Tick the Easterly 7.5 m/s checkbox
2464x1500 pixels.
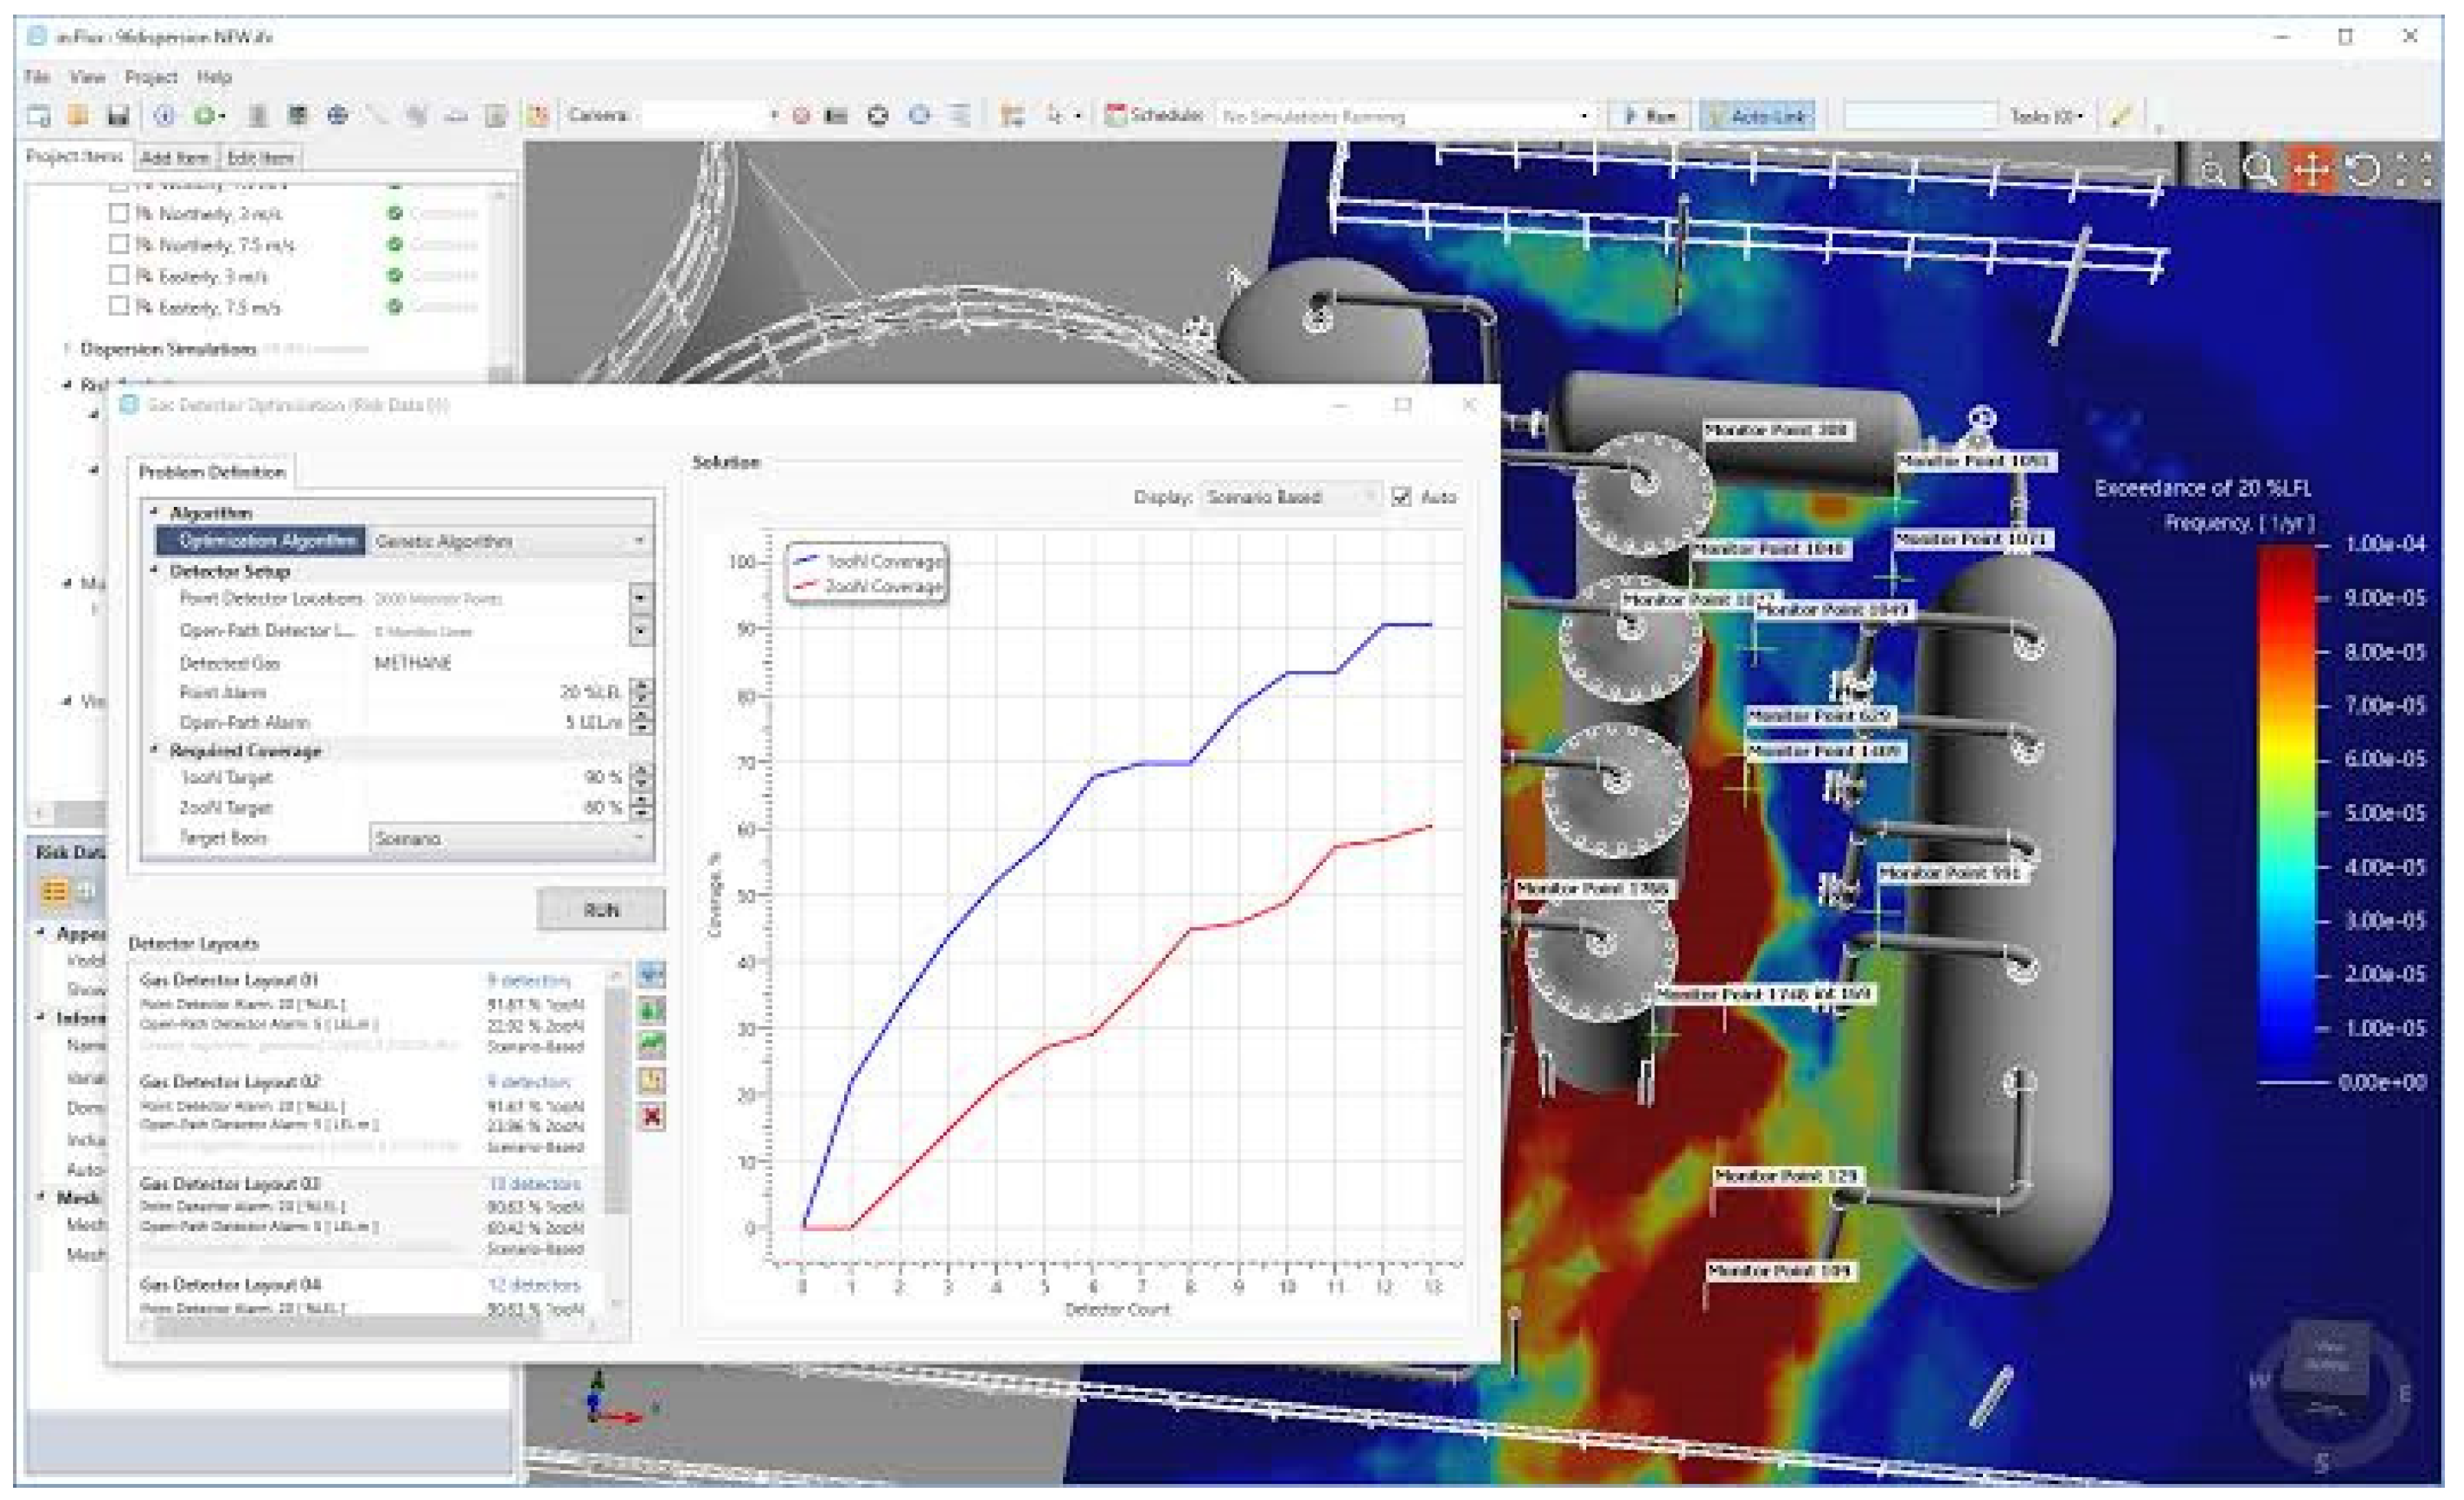pos(119,307)
